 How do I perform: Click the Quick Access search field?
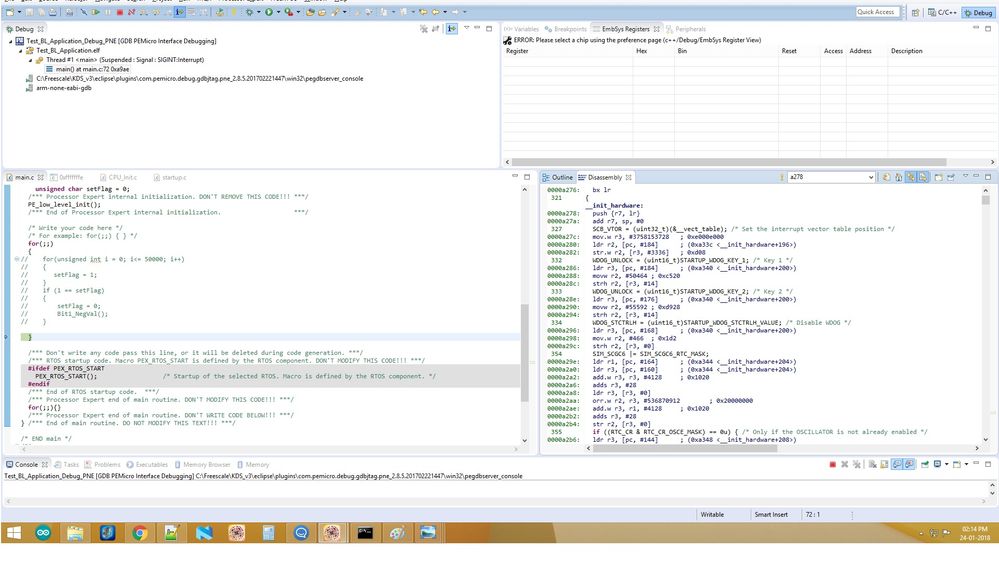(x=876, y=11)
